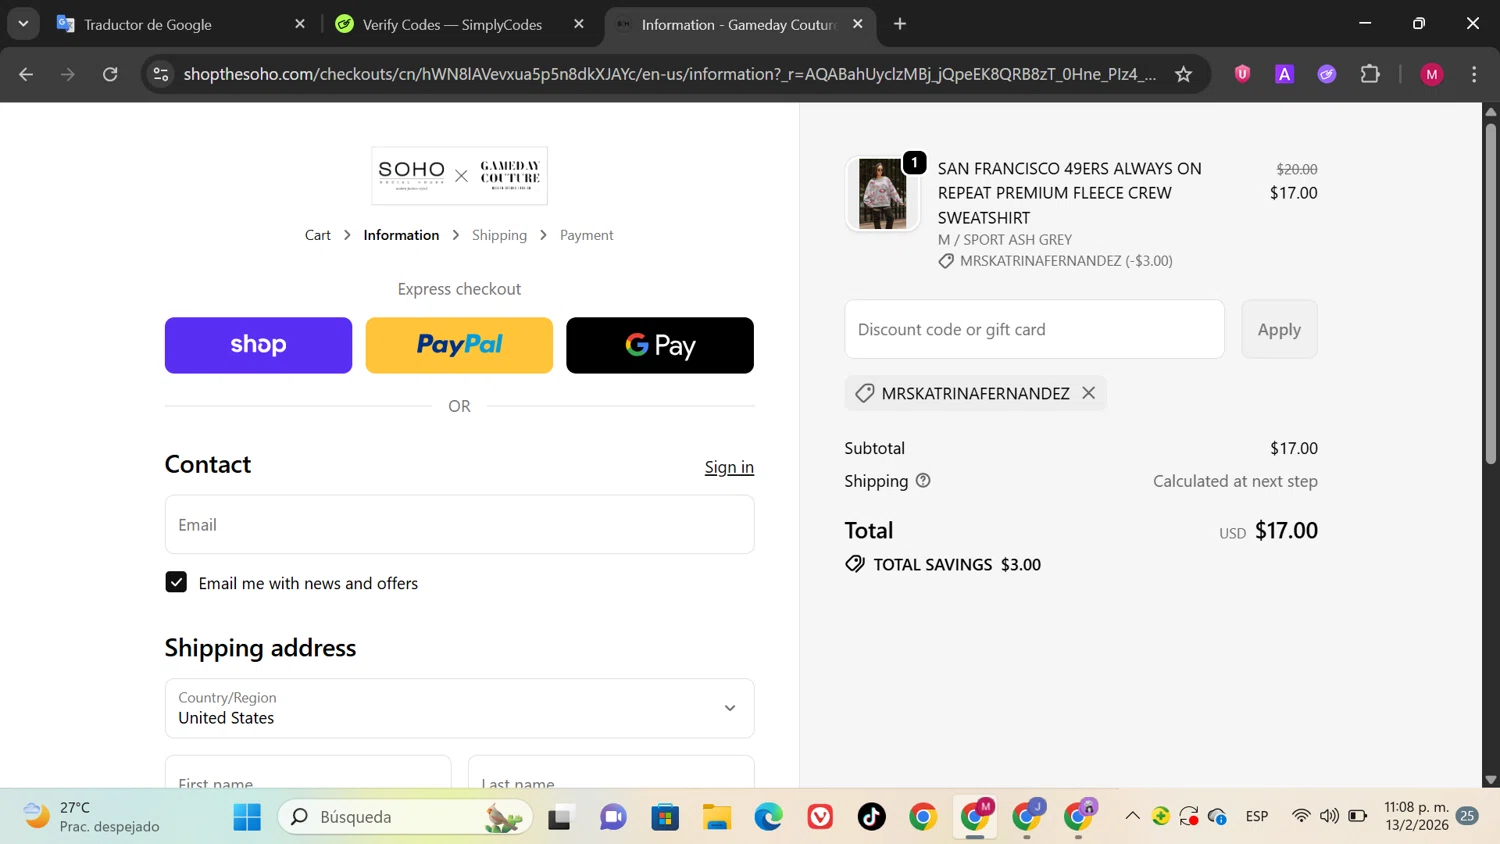The image size is (1500, 844).
Task: Select Payment breadcrumb step
Action: click(587, 235)
